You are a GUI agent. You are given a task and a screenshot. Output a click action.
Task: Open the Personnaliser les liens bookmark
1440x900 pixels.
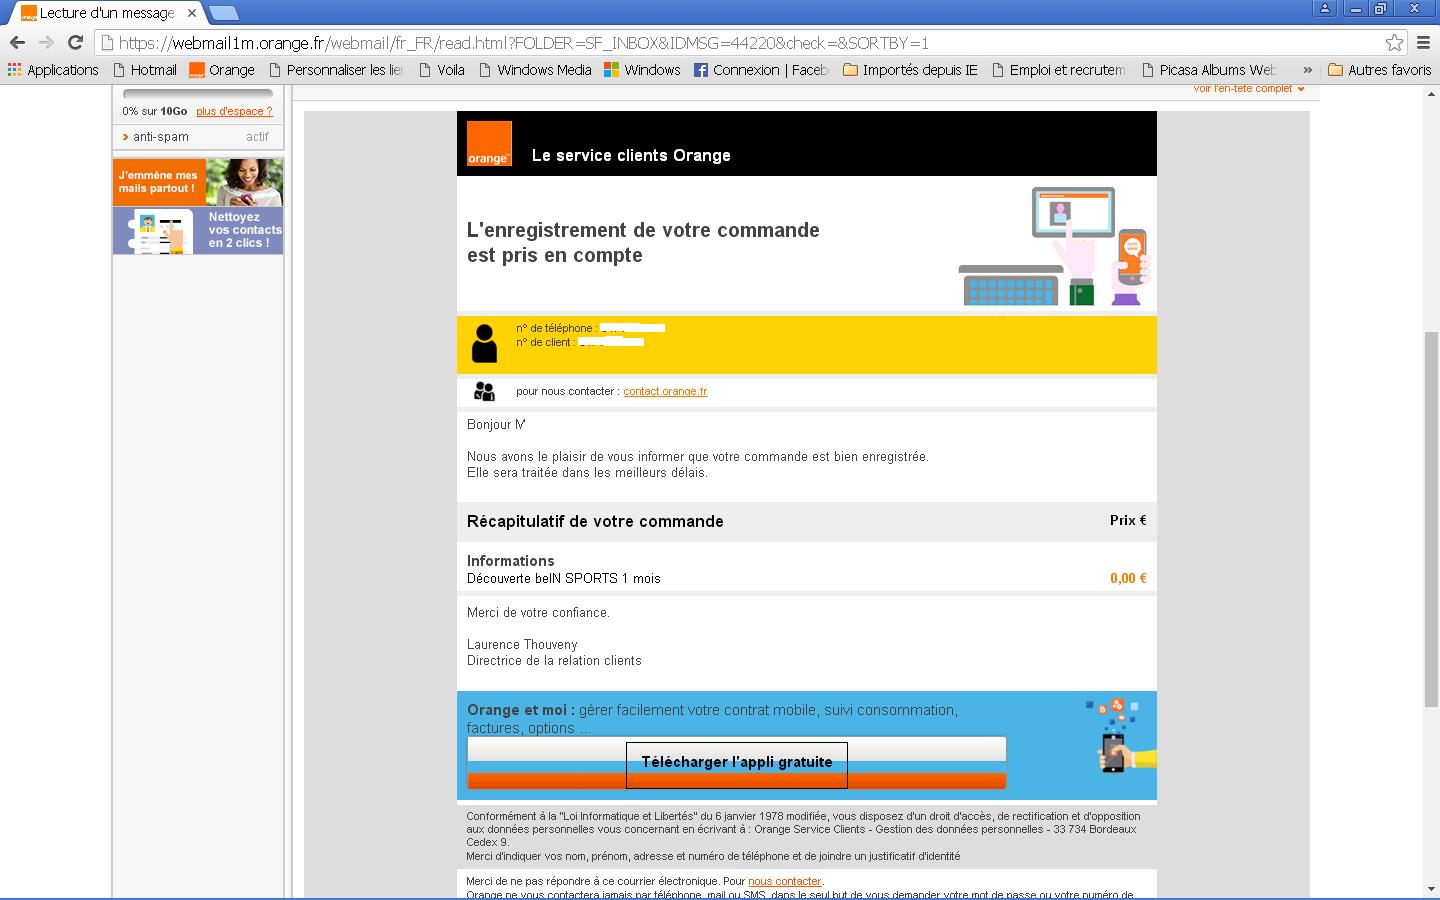[335, 70]
